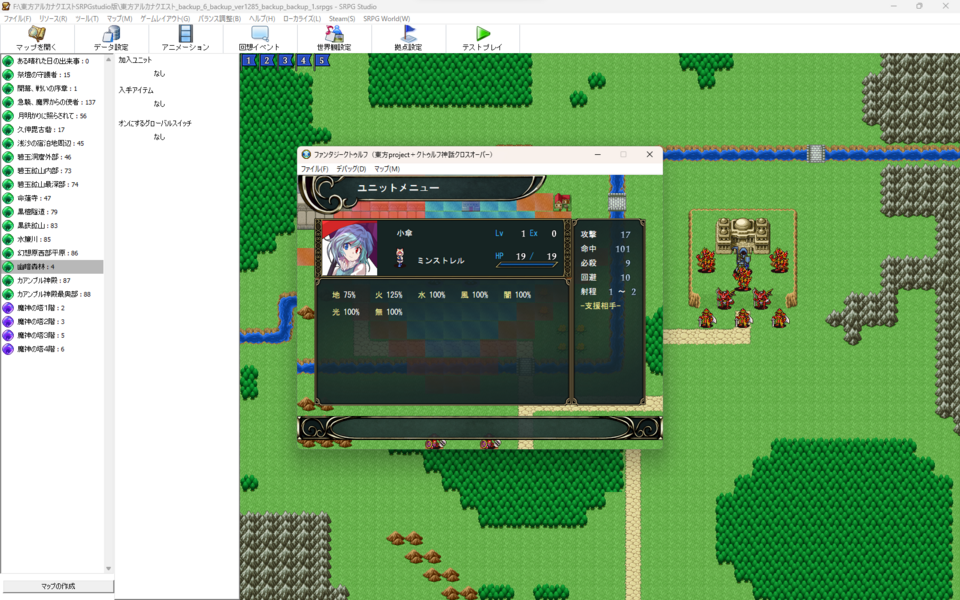Open the SRPG World(W) menu

click(386, 18)
